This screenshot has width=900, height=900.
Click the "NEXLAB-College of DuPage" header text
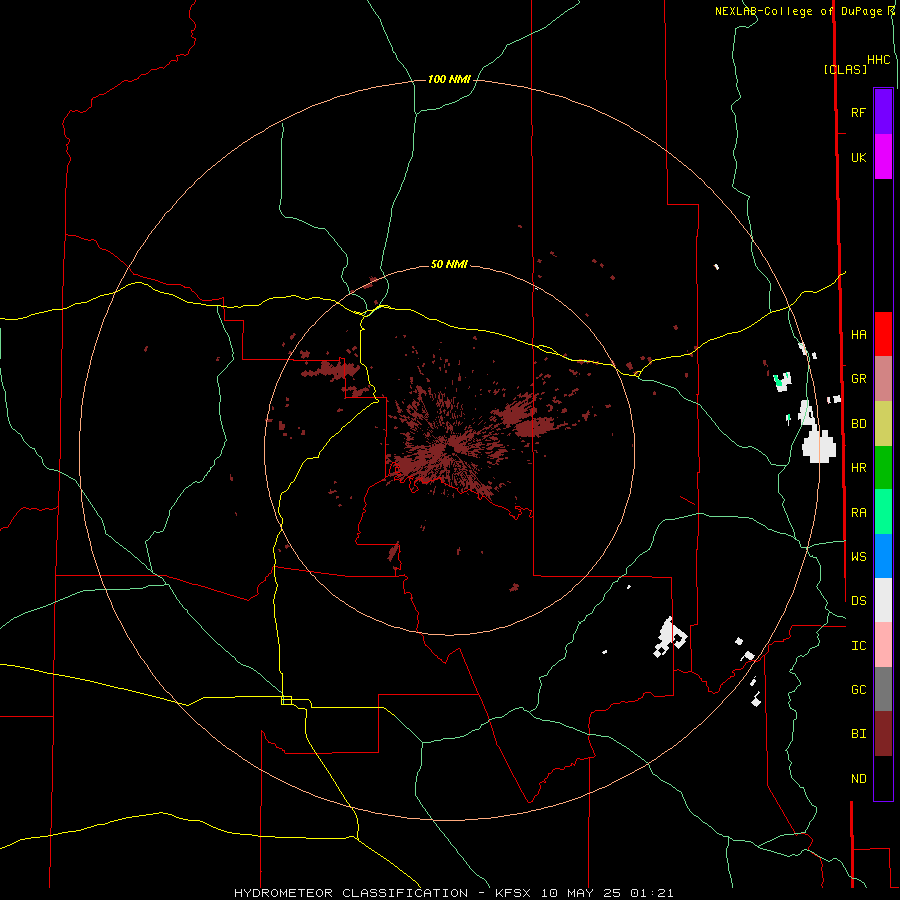pos(798,11)
